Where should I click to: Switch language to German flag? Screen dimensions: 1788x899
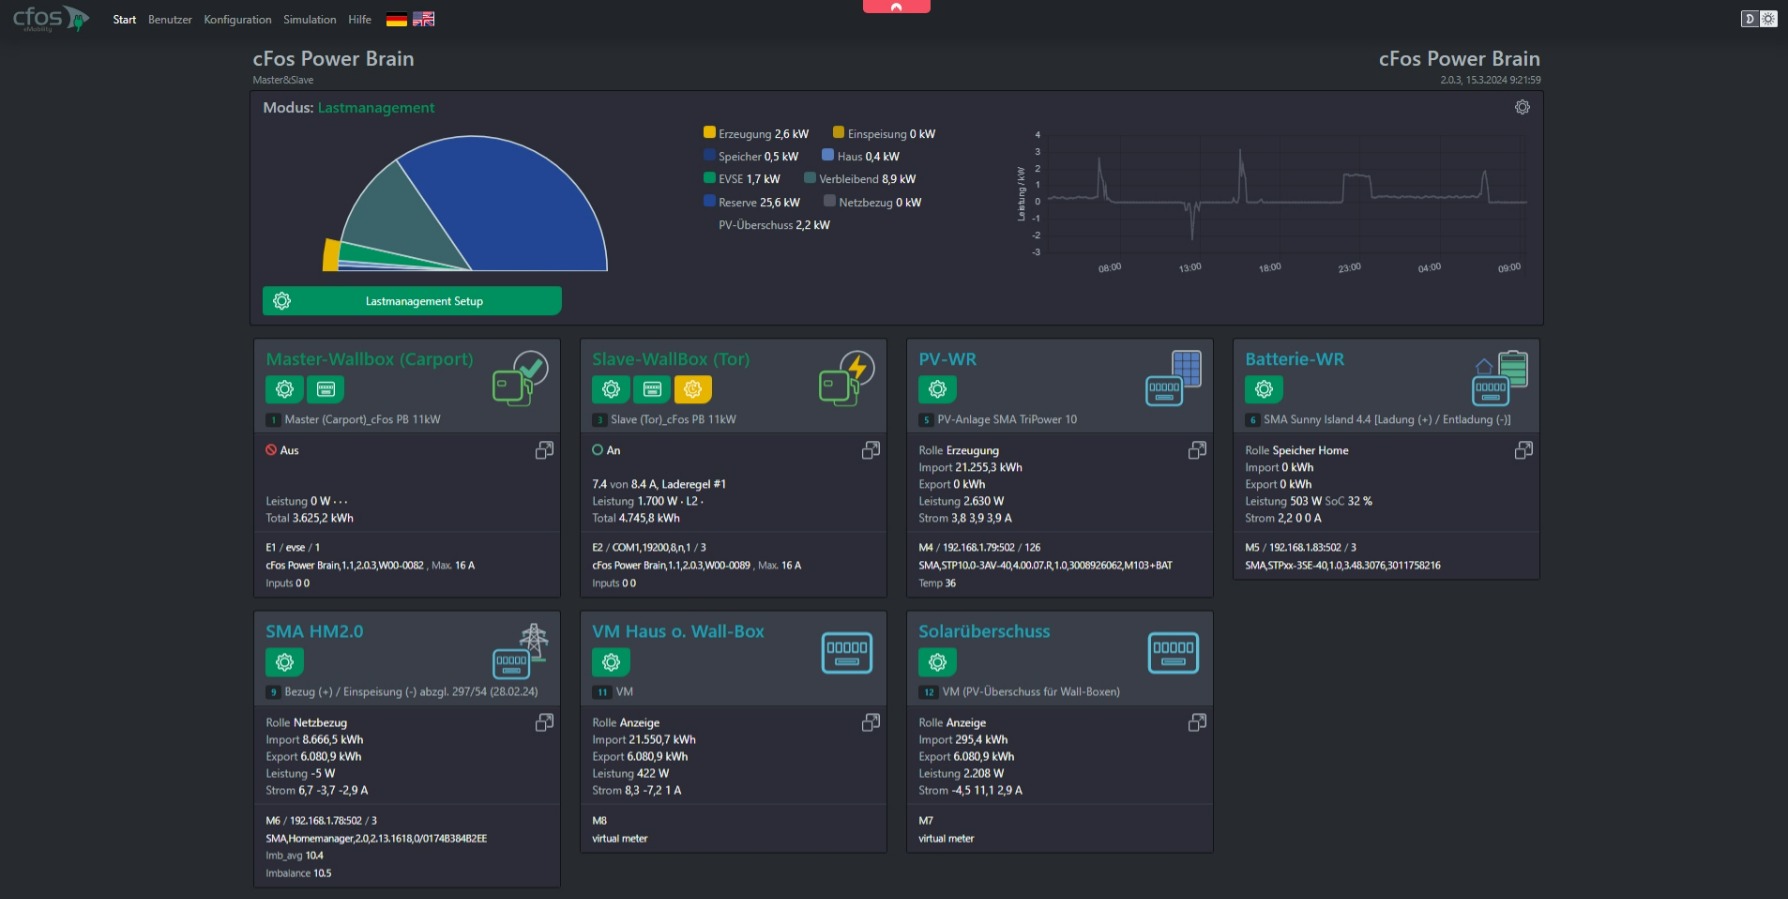396,19
